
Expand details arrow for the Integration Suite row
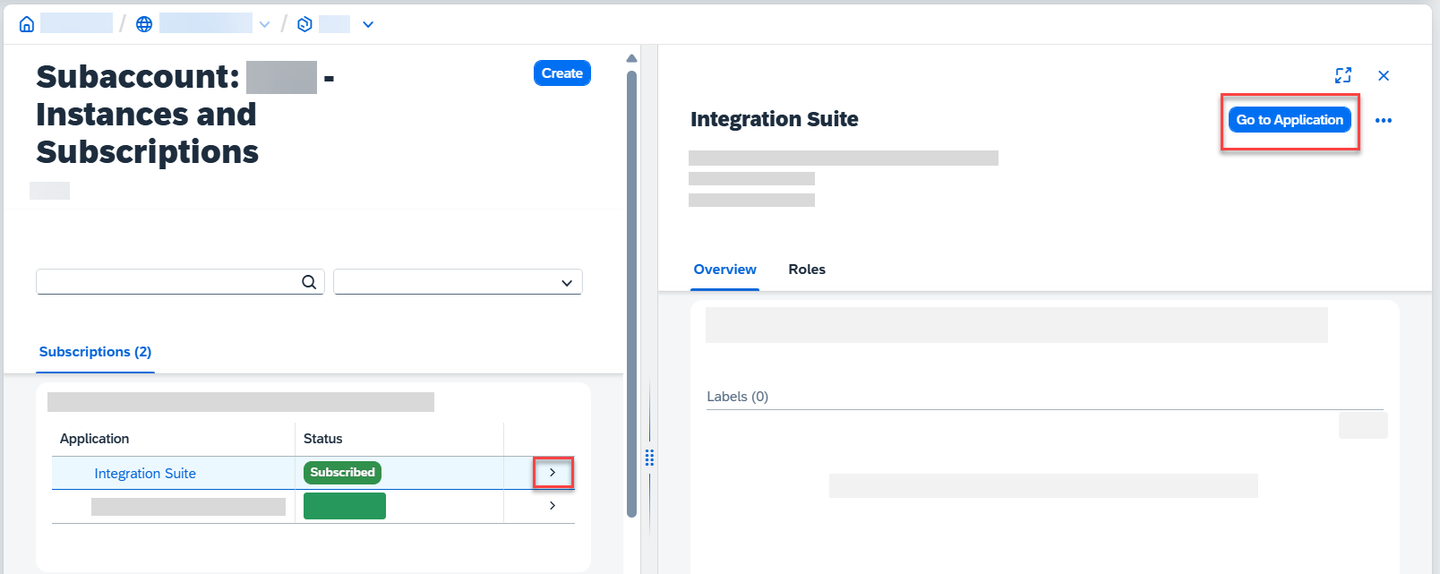(553, 472)
